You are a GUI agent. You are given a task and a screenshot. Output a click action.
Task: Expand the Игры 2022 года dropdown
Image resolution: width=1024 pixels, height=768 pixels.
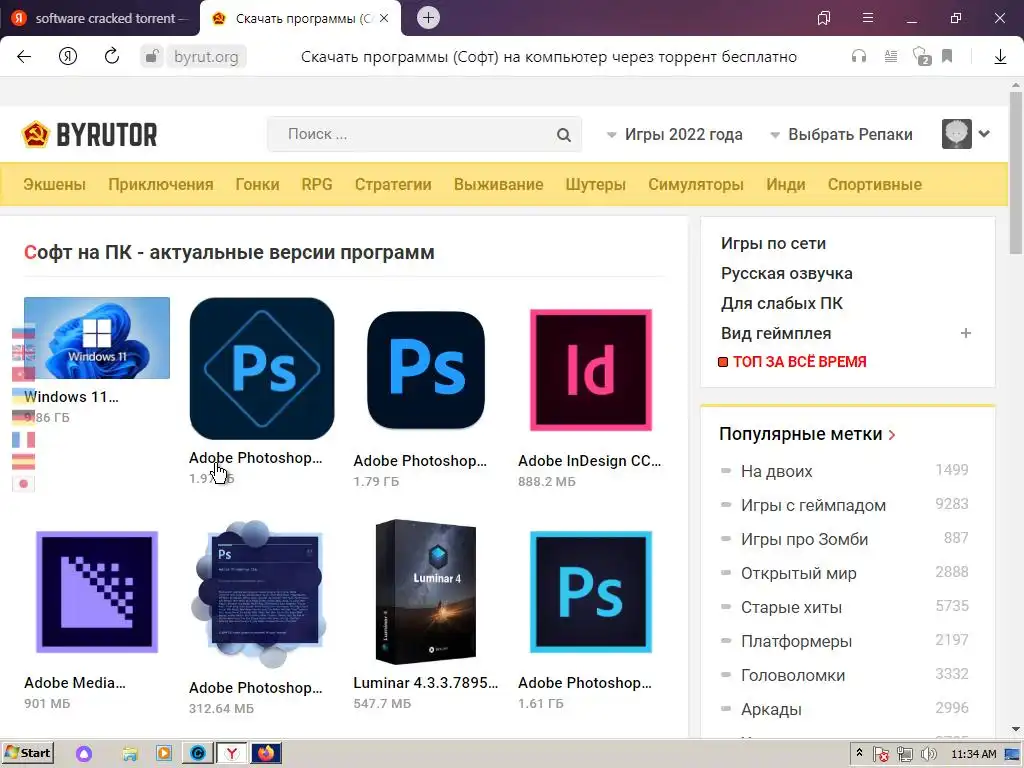point(675,135)
